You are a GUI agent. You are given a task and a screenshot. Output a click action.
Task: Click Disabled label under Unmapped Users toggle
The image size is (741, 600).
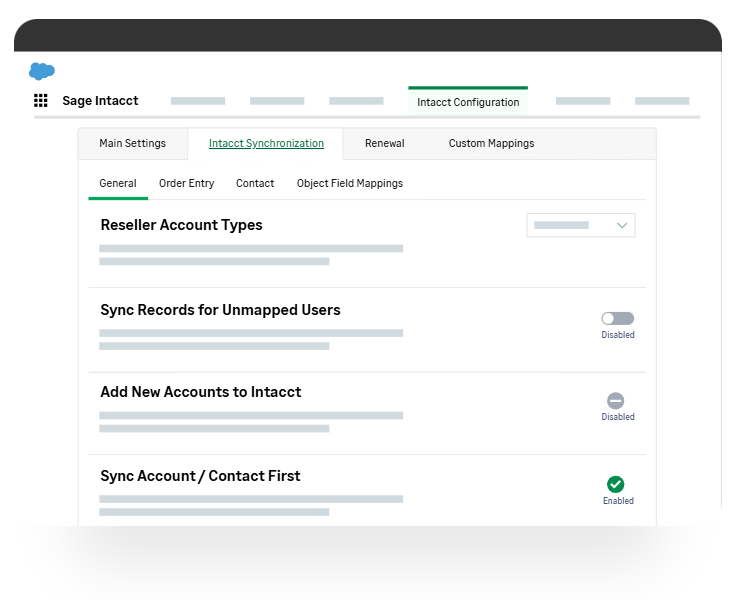pos(618,334)
